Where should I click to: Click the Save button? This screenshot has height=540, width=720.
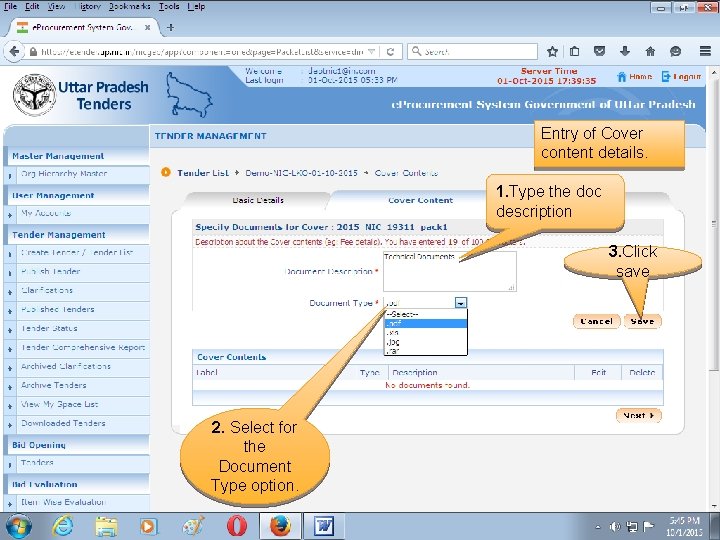(x=642, y=321)
